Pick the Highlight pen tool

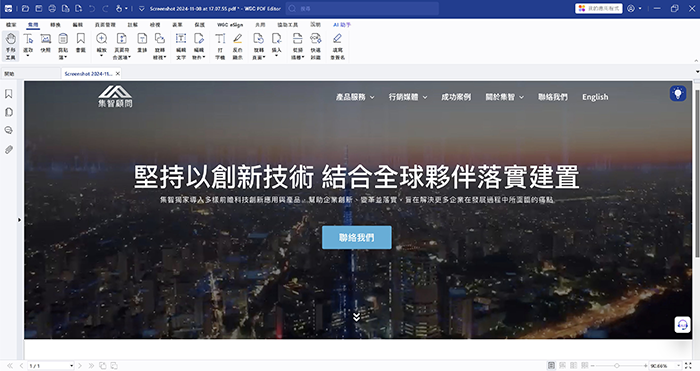(238, 46)
